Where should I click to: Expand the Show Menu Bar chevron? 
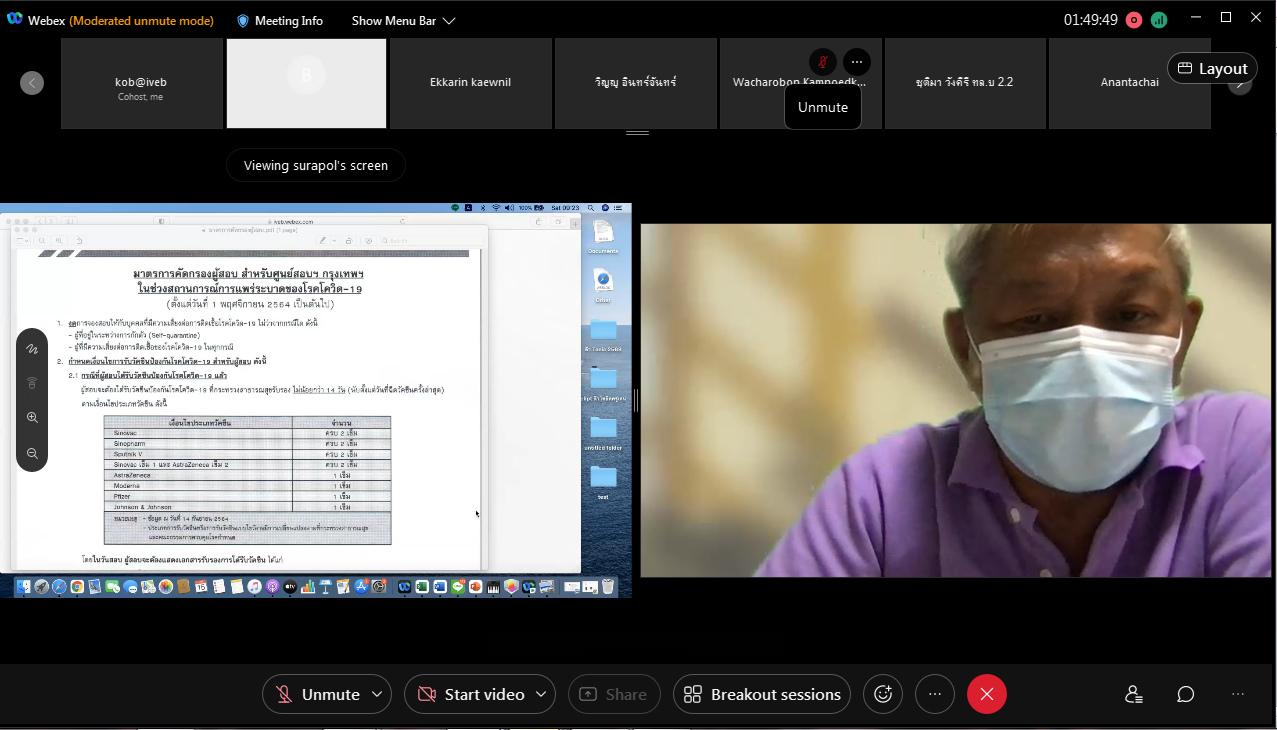click(449, 21)
